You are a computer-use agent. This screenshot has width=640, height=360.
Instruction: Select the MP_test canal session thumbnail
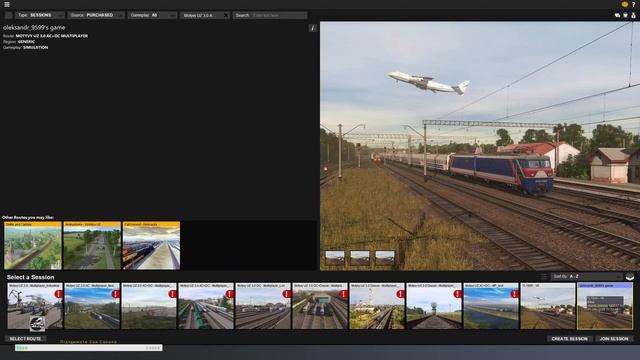[491, 306]
